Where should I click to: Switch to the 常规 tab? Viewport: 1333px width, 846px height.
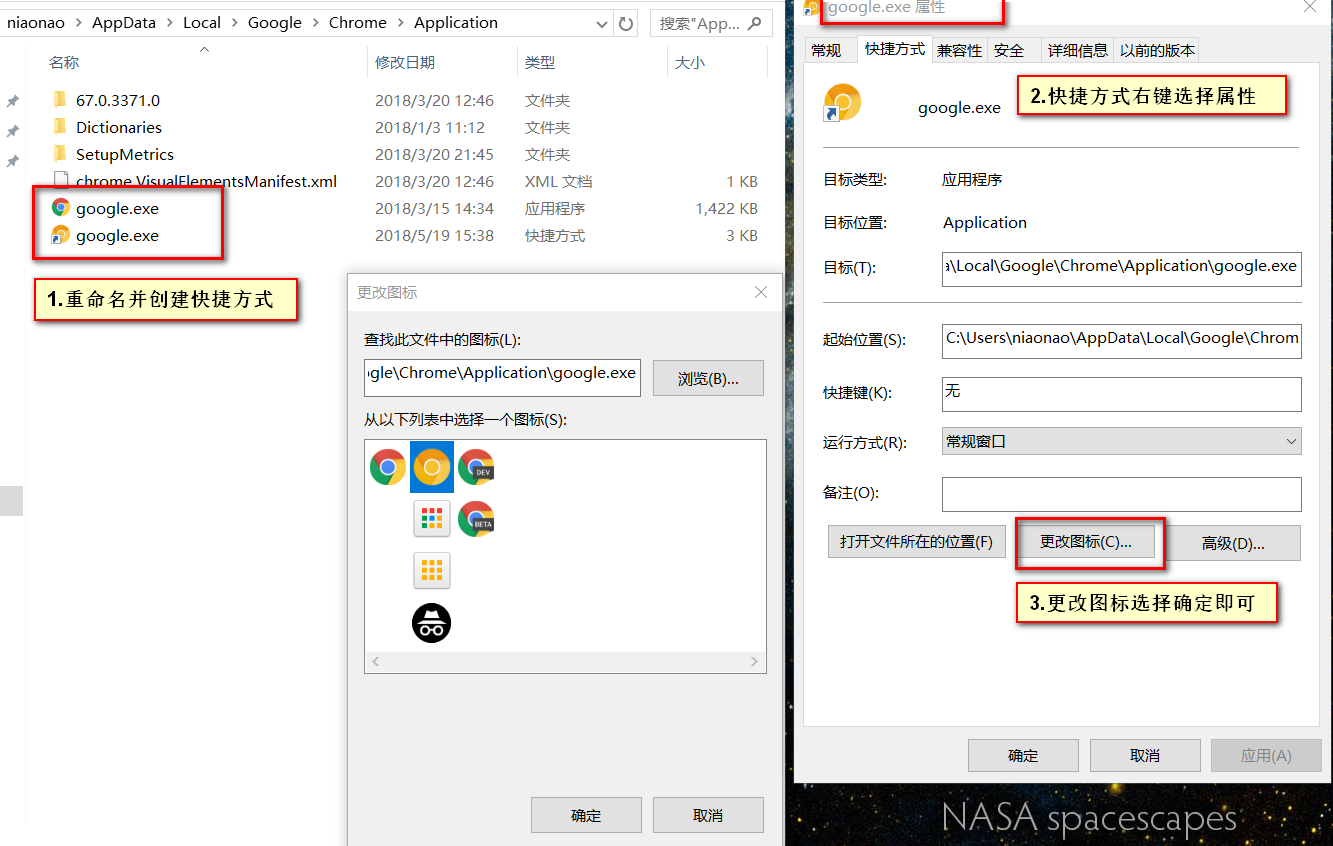[x=826, y=50]
